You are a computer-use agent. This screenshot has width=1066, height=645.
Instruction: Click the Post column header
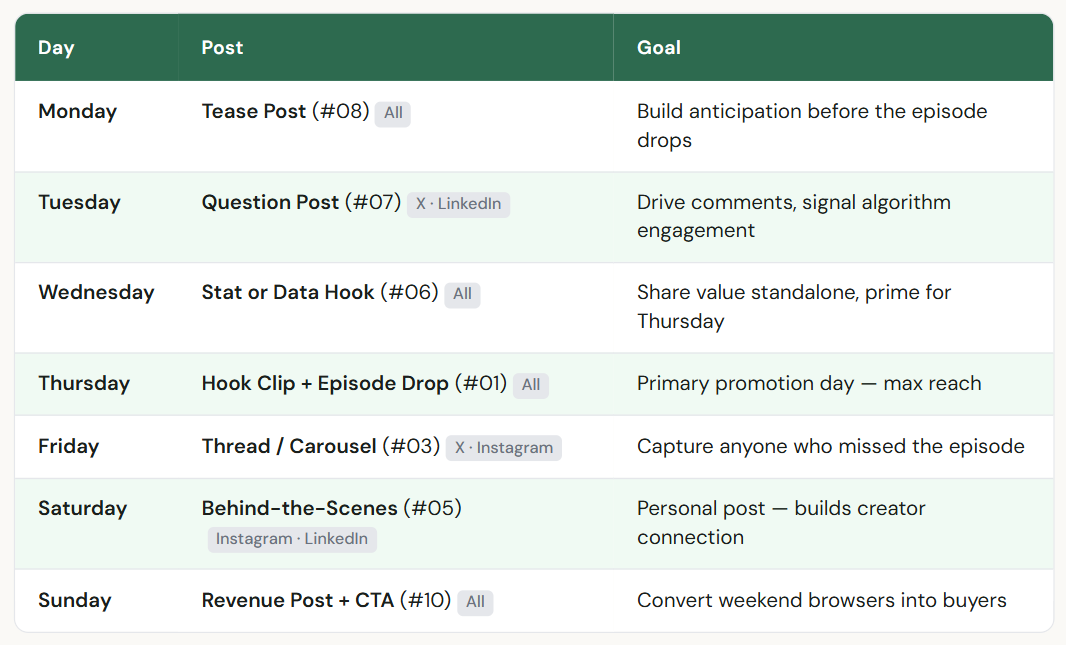pyautogui.click(x=222, y=47)
